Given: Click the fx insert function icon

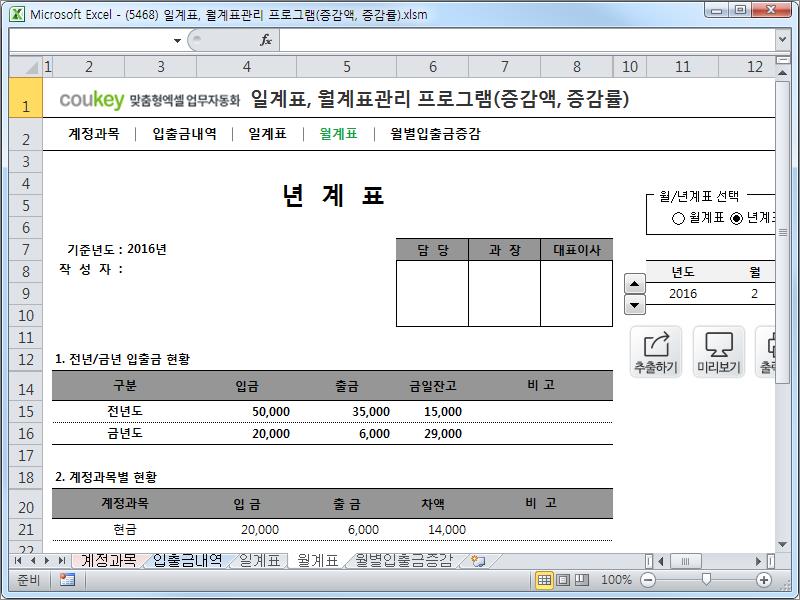Looking at the screenshot, I should click(x=265, y=40).
